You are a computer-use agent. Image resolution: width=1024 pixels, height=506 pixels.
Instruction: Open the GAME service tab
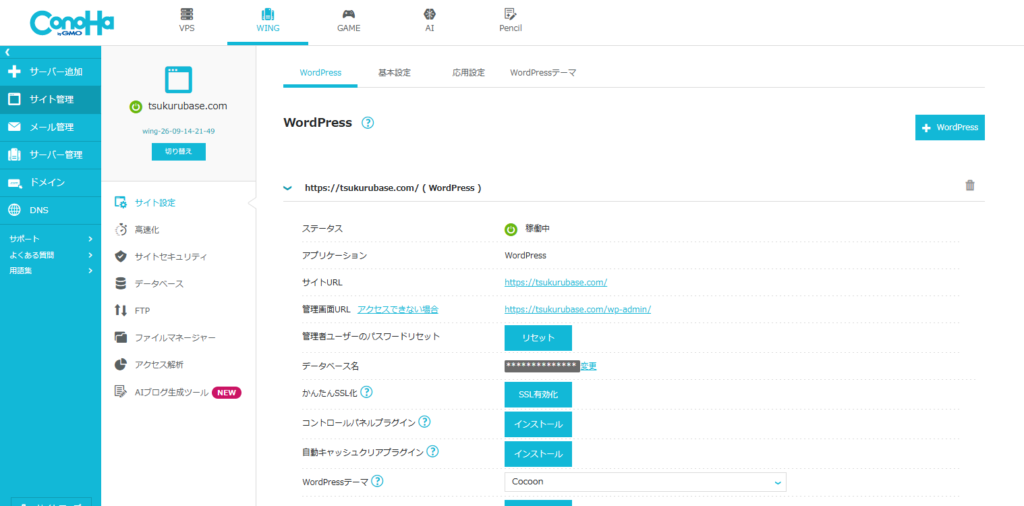pyautogui.click(x=348, y=21)
